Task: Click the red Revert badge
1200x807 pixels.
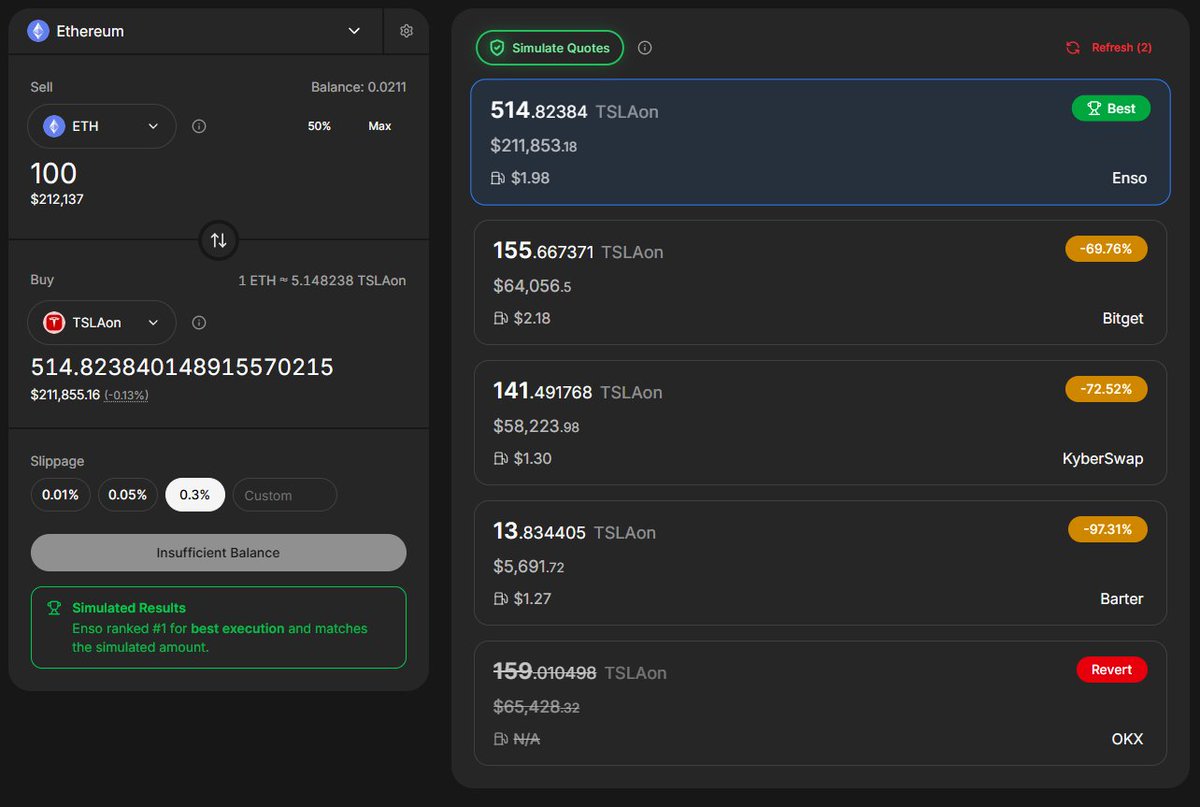Action: (1112, 669)
